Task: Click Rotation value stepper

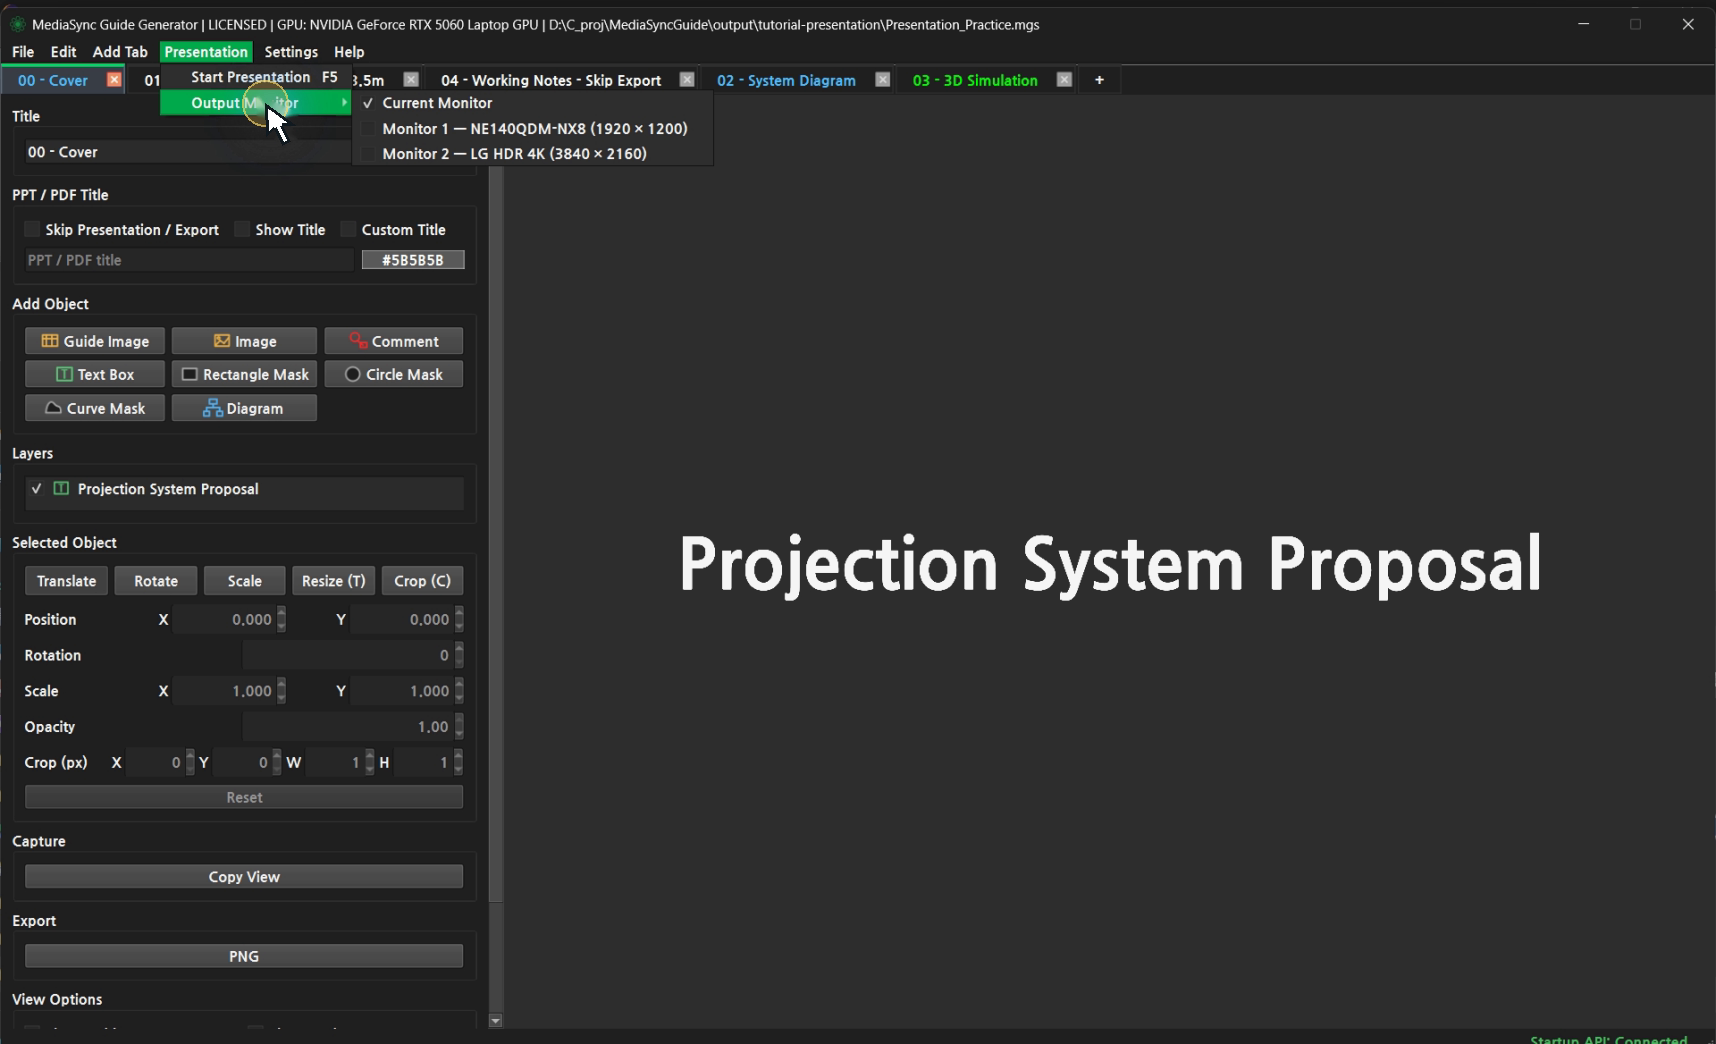Action: (459, 655)
